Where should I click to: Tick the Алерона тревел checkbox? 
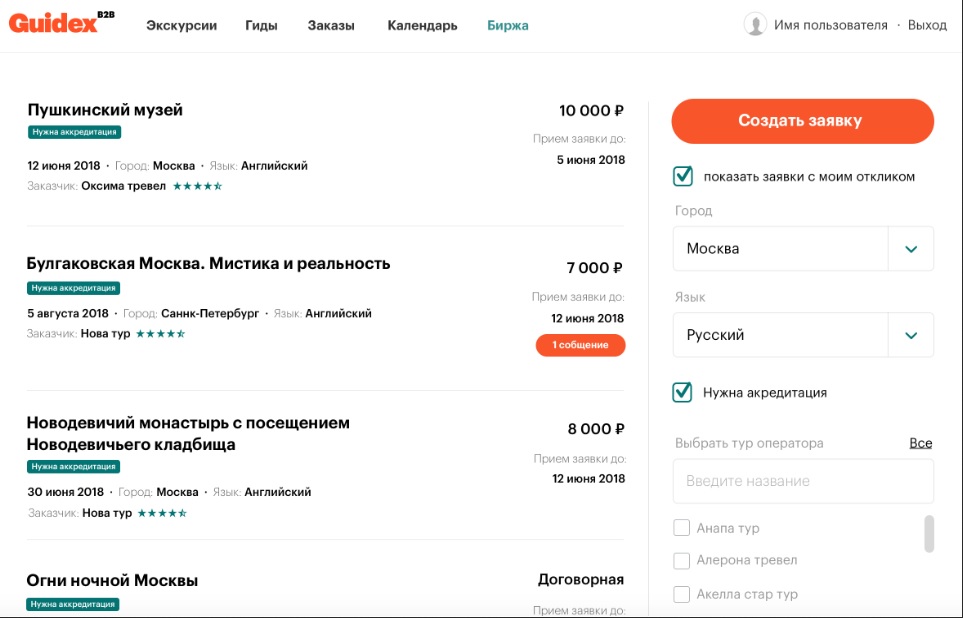pyautogui.click(x=682, y=561)
